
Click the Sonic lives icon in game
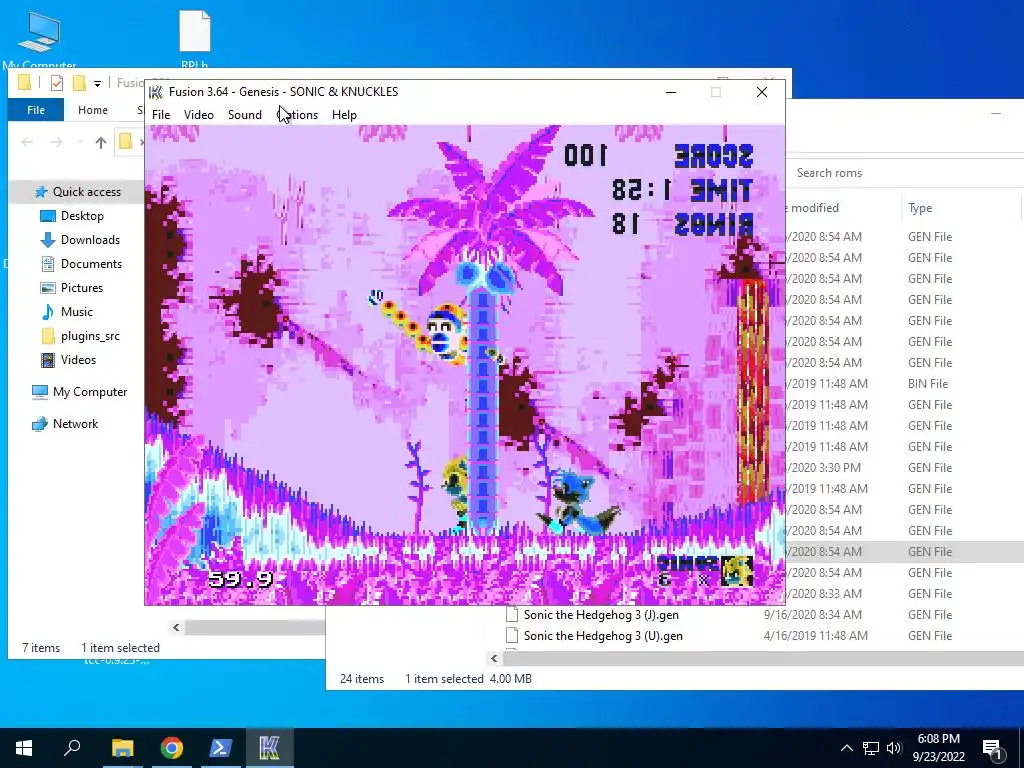pyautogui.click(x=737, y=571)
